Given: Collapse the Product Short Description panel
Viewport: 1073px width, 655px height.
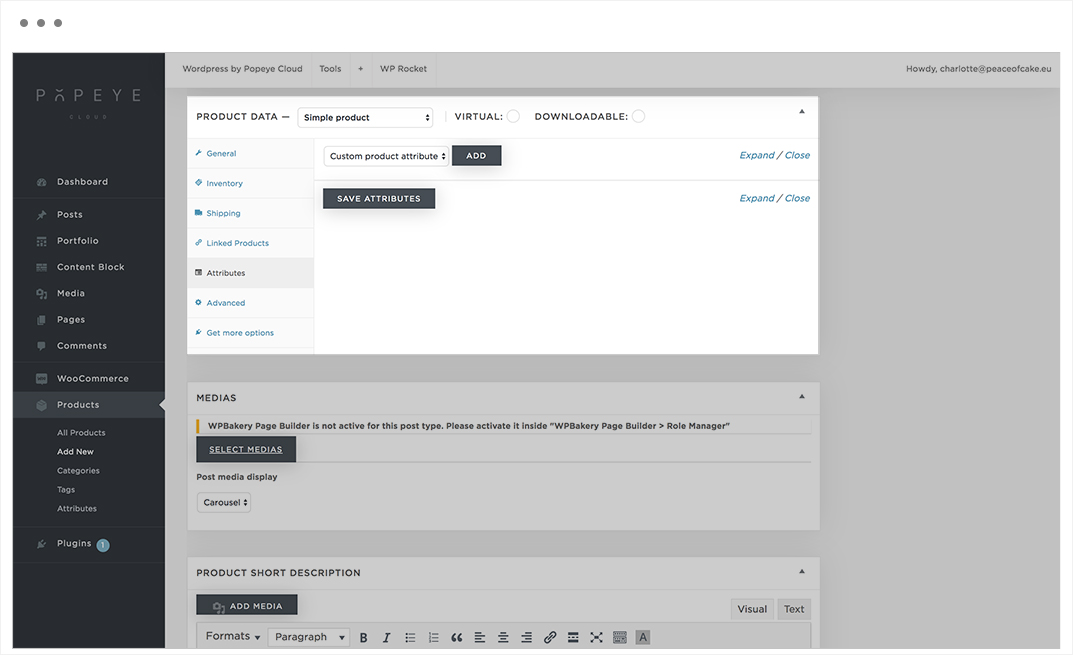Looking at the screenshot, I should tap(802, 571).
